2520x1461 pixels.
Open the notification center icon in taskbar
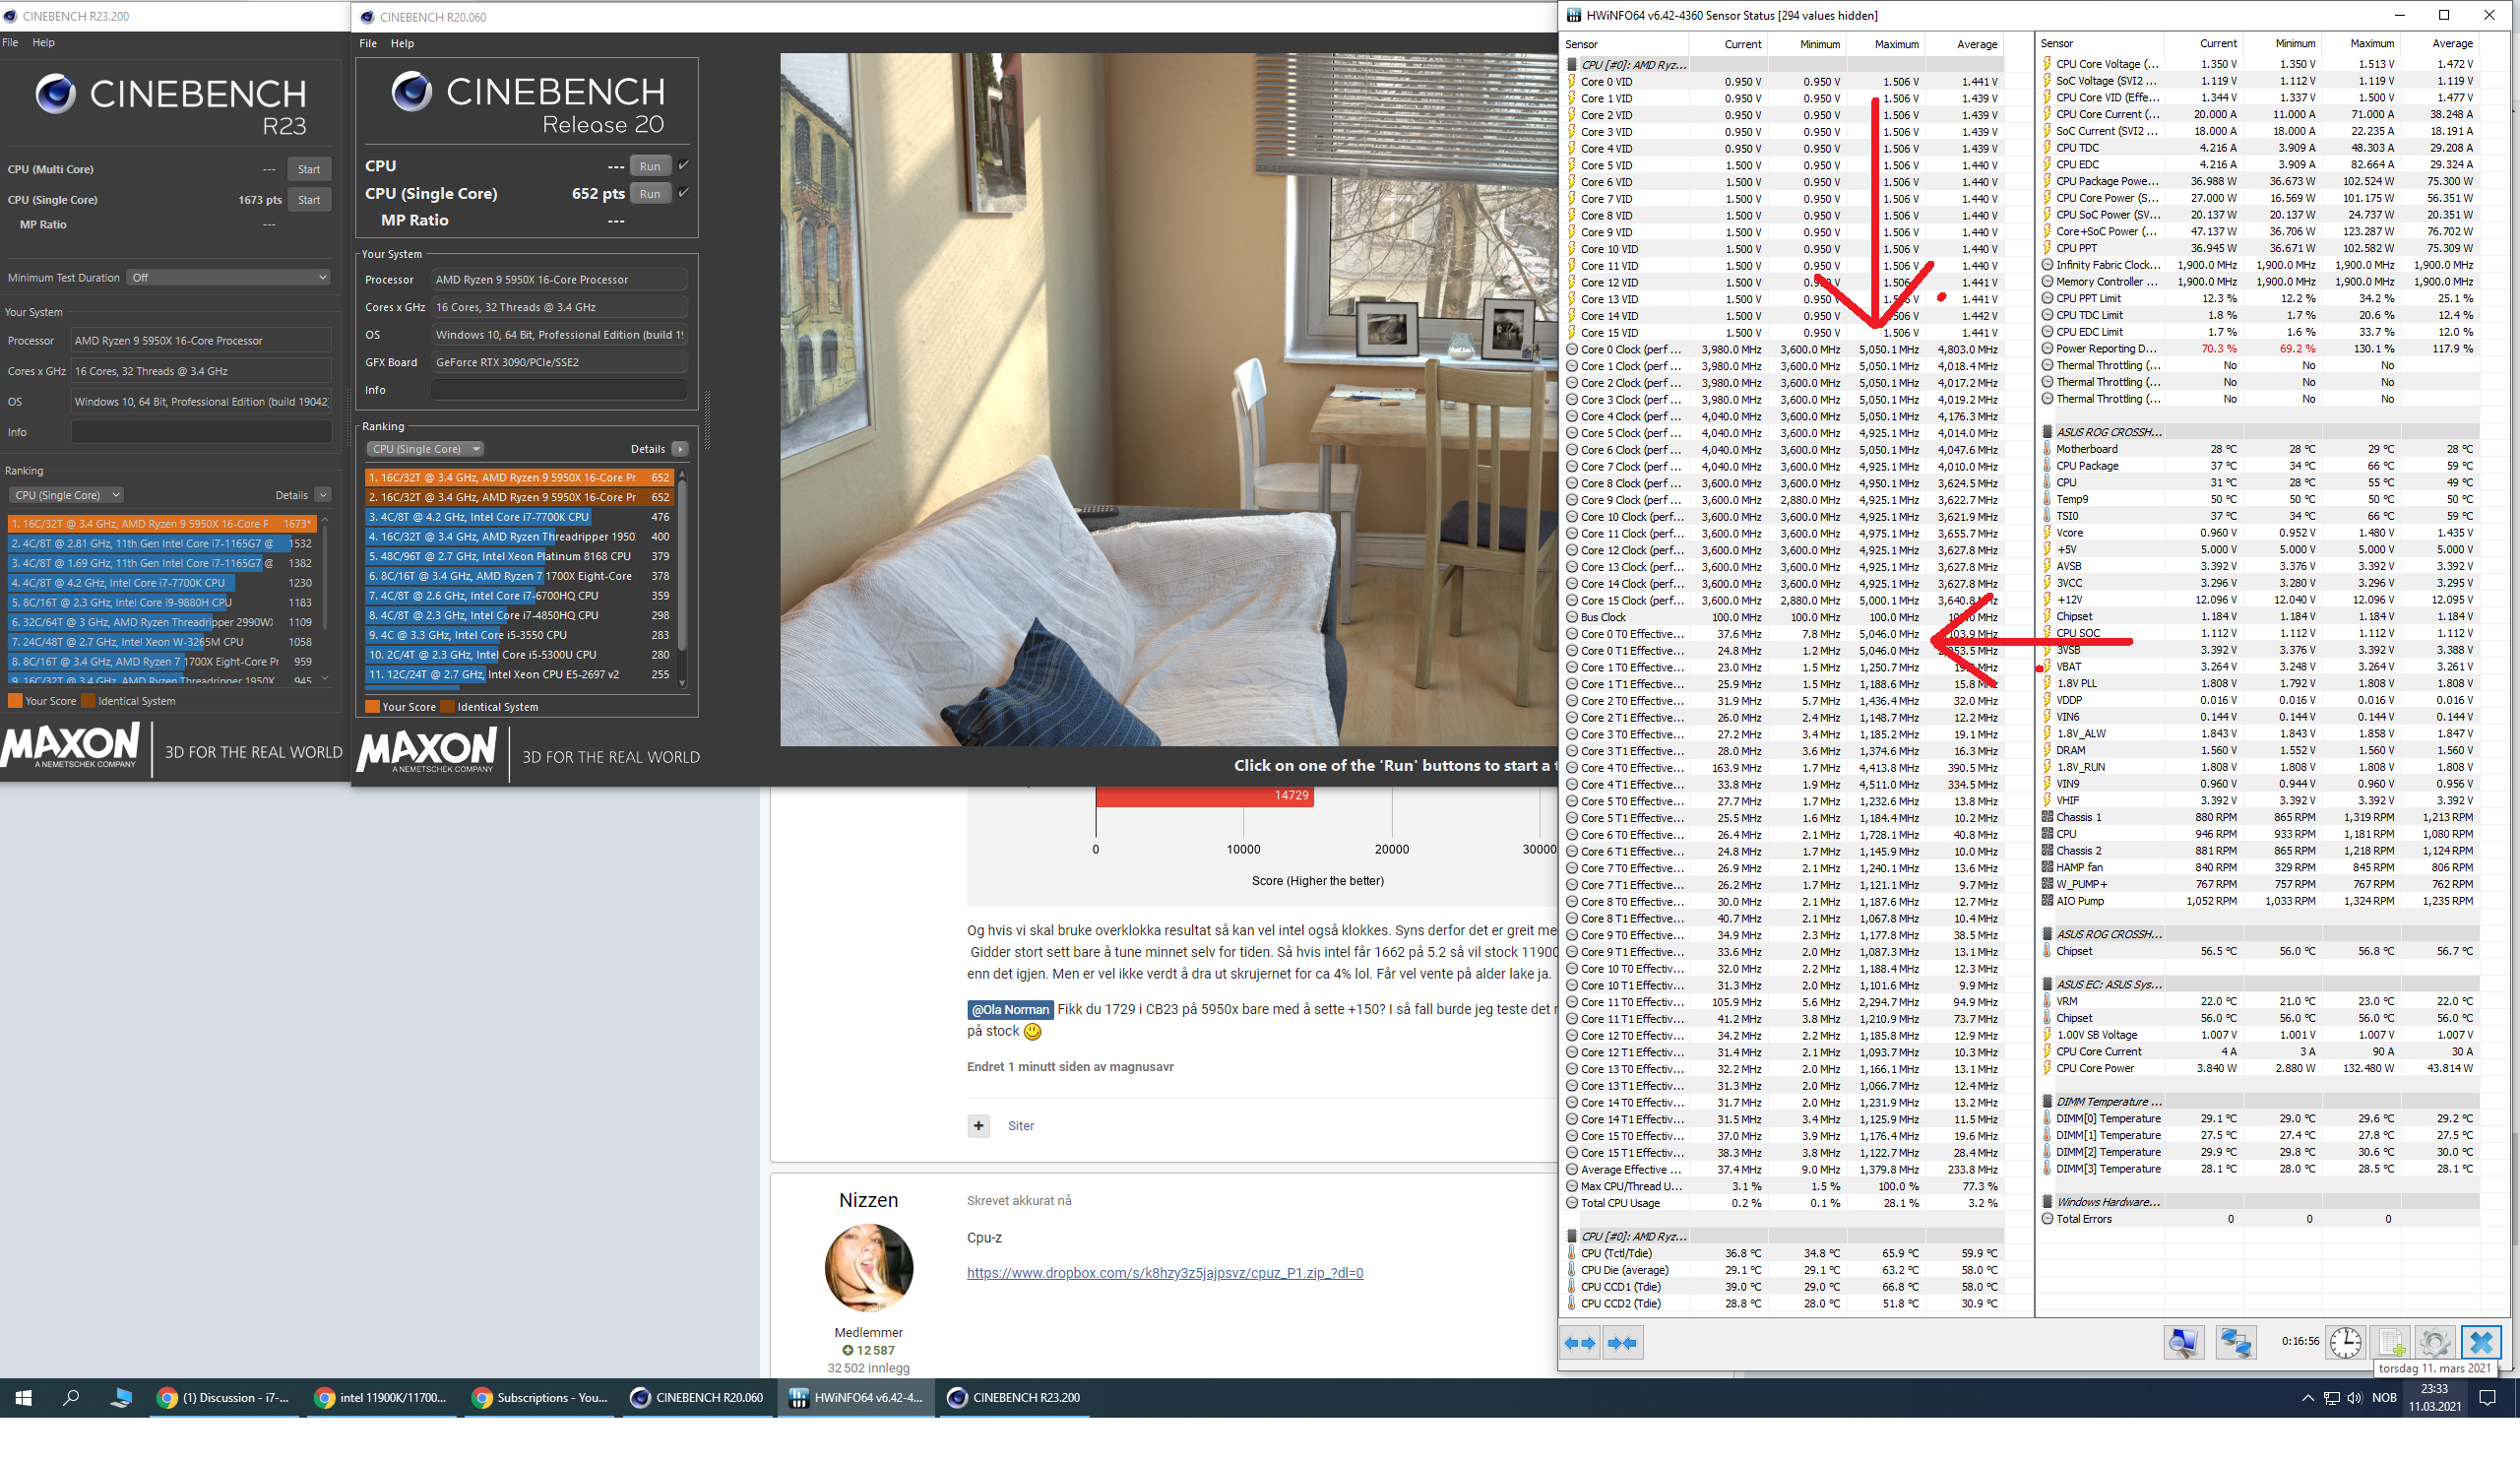(x=2488, y=1397)
